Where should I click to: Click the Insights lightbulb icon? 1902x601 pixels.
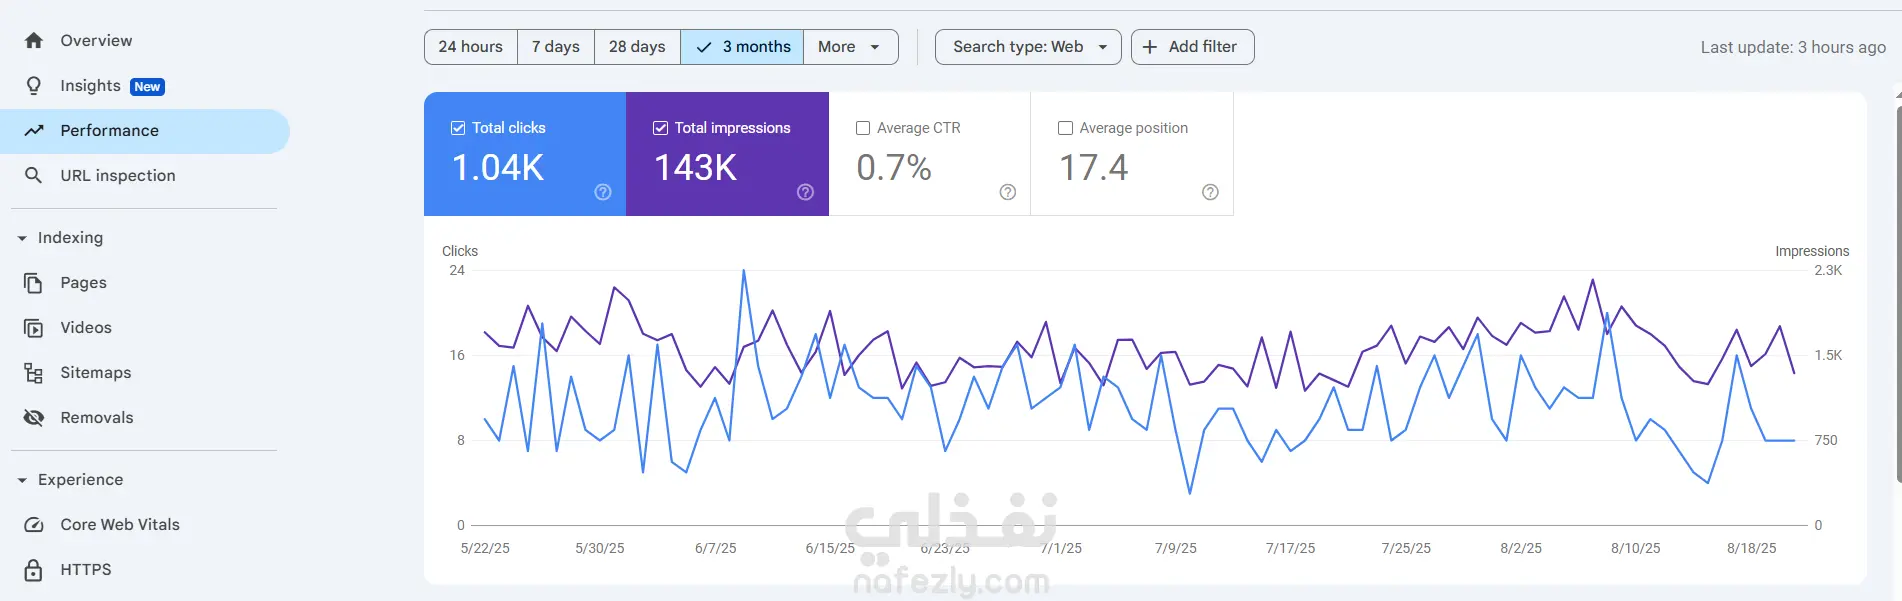34,86
